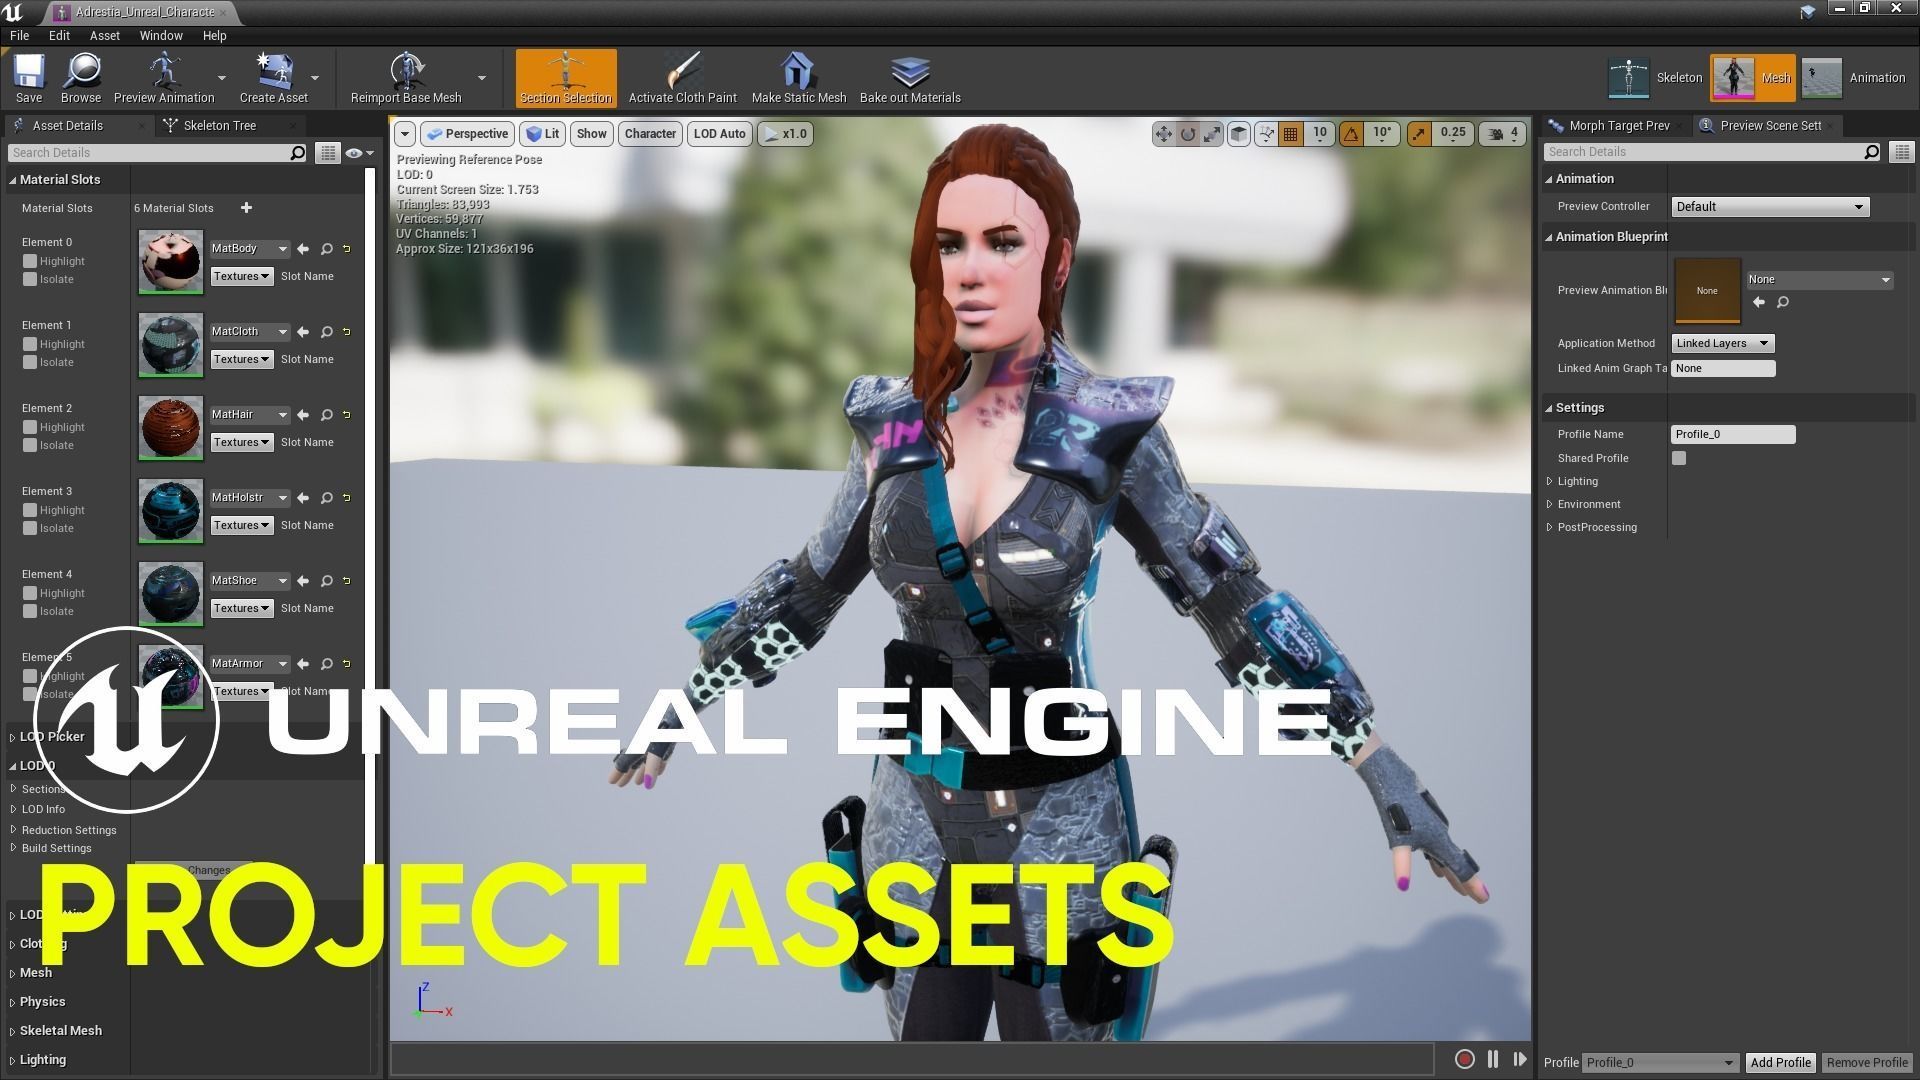The width and height of the screenshot is (1920, 1080).
Task: Toggle rotation snapping icon in viewport
Action: 1352,134
